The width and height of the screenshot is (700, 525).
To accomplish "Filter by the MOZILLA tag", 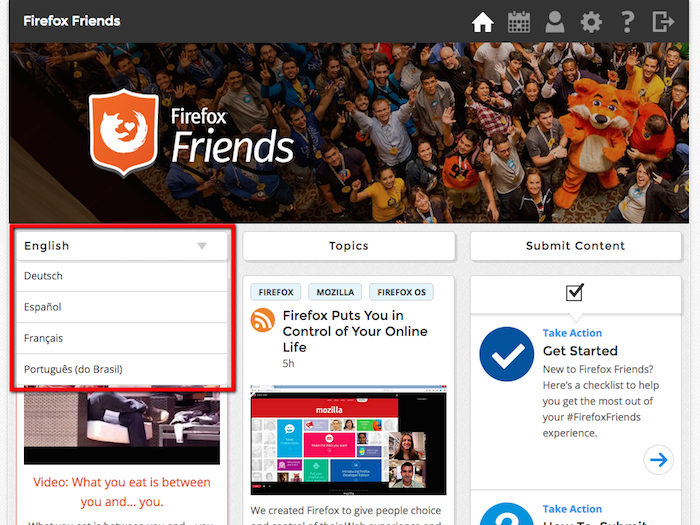I will click(335, 292).
